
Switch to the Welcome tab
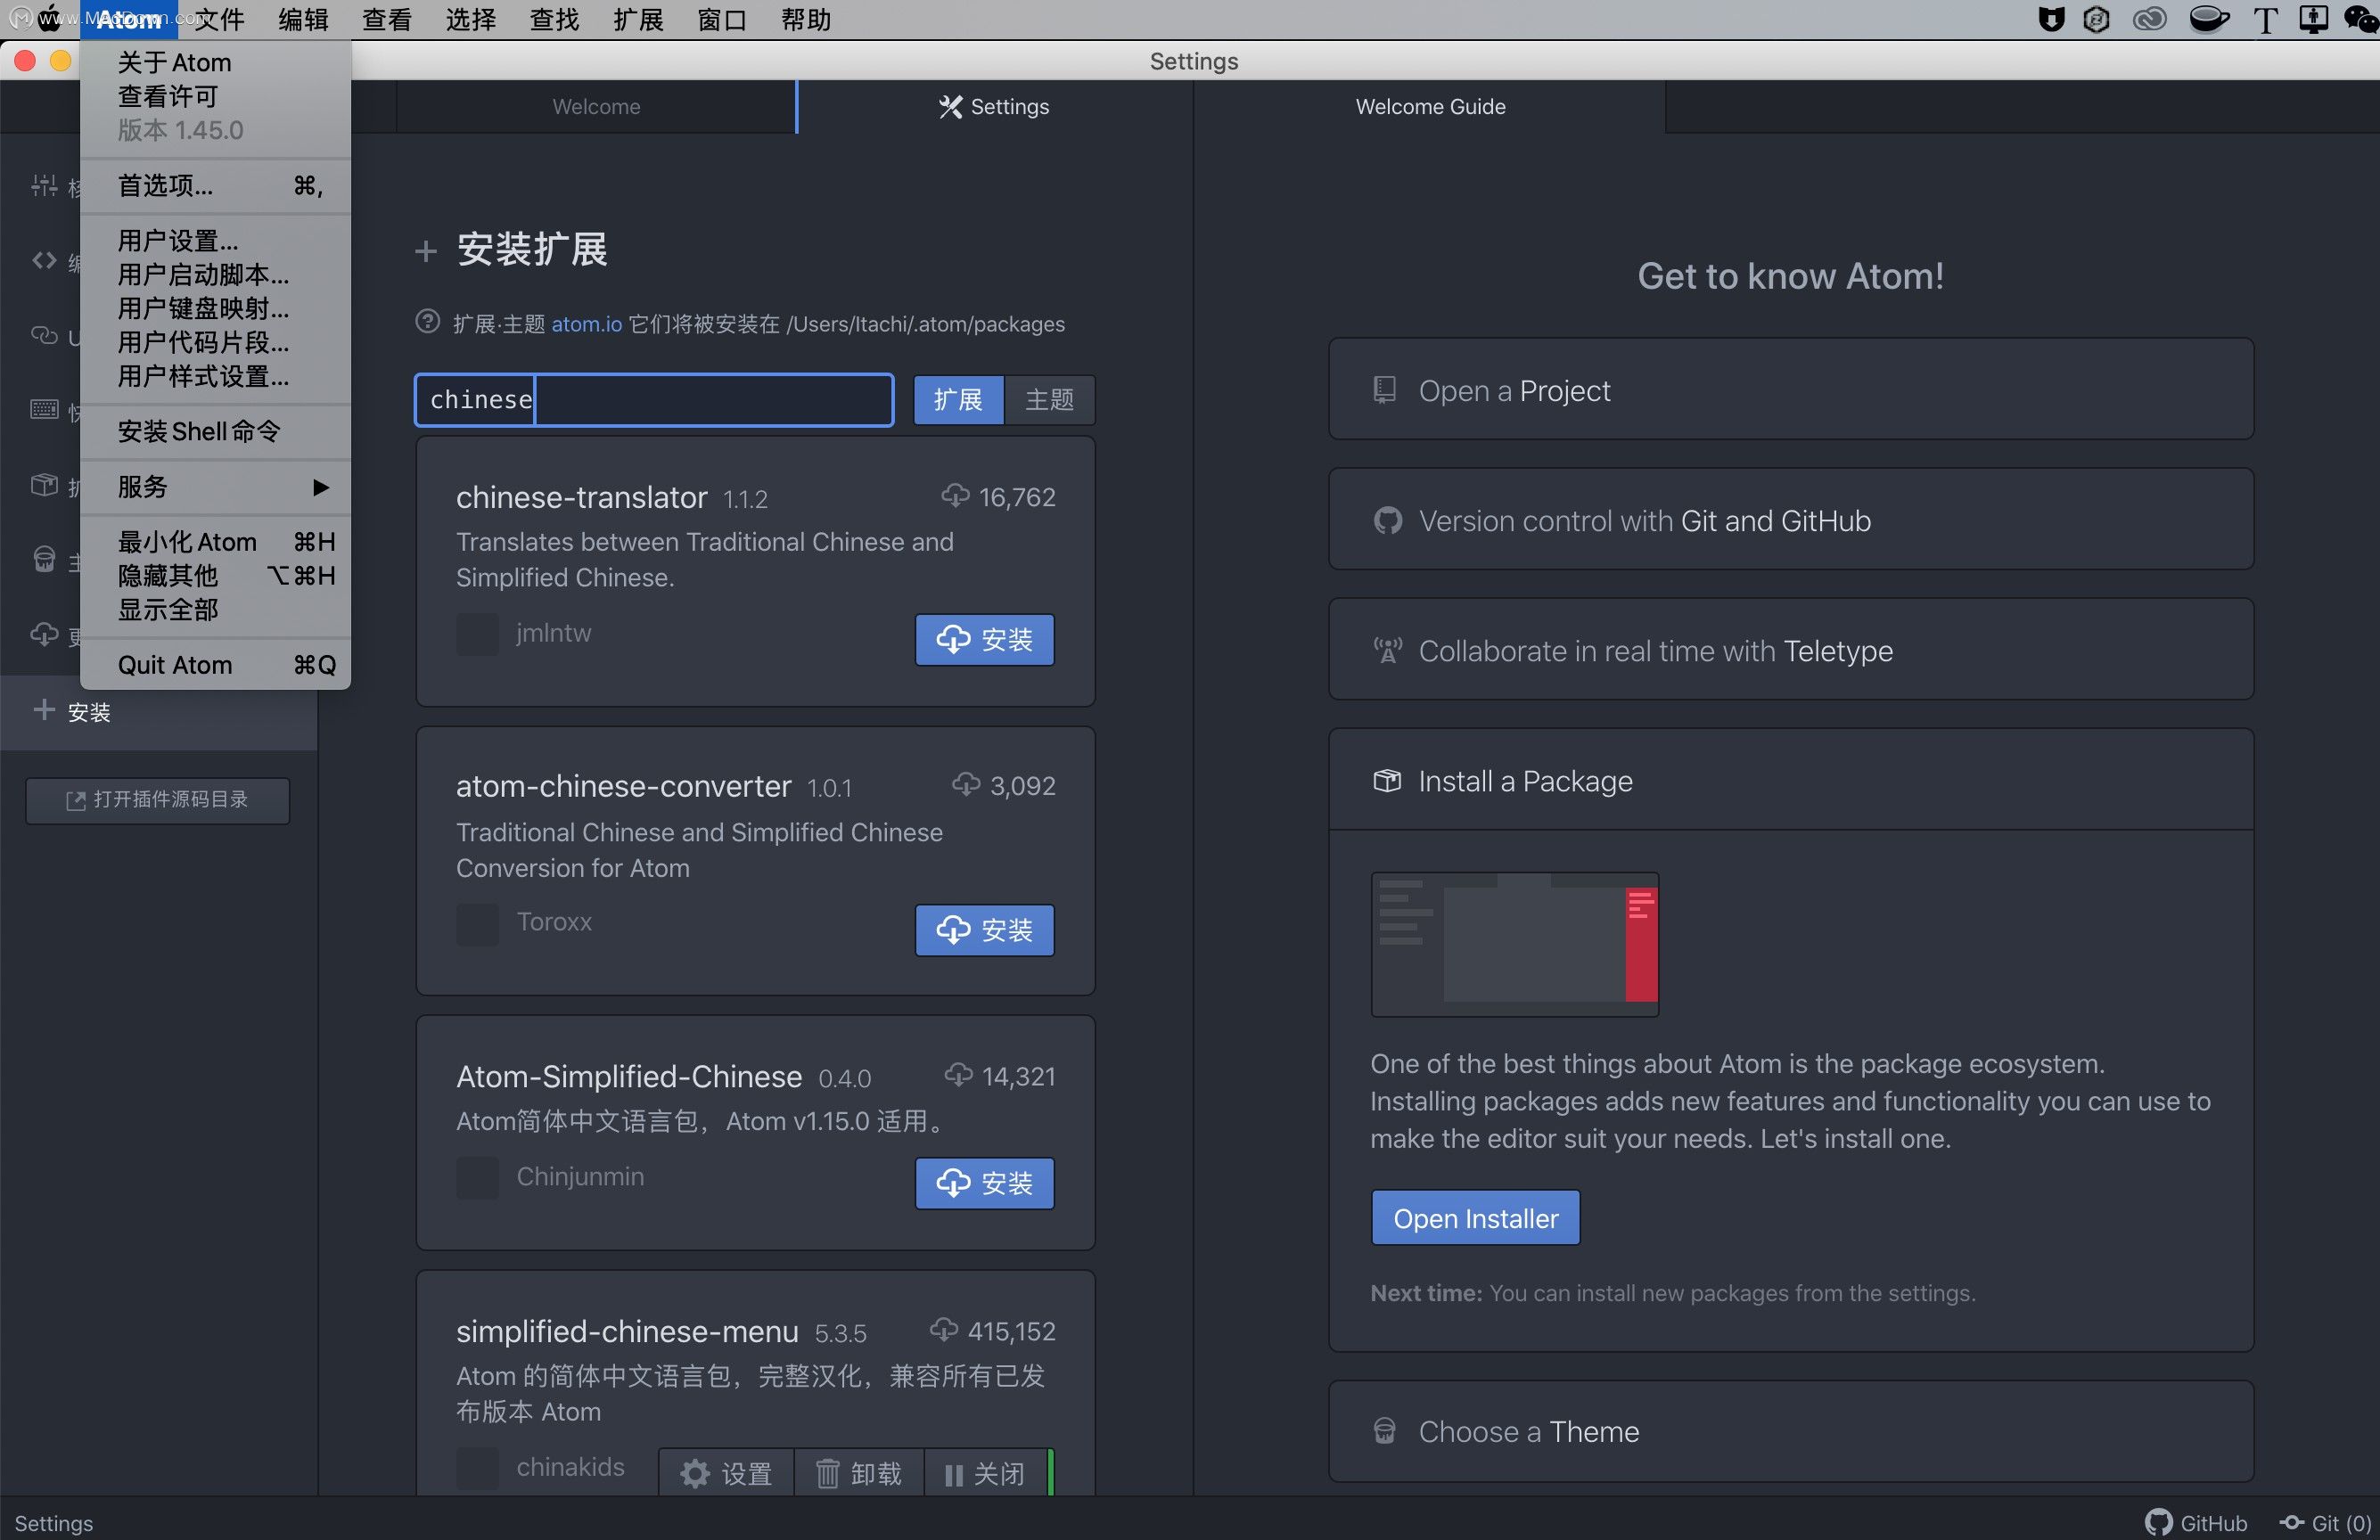pyautogui.click(x=596, y=106)
